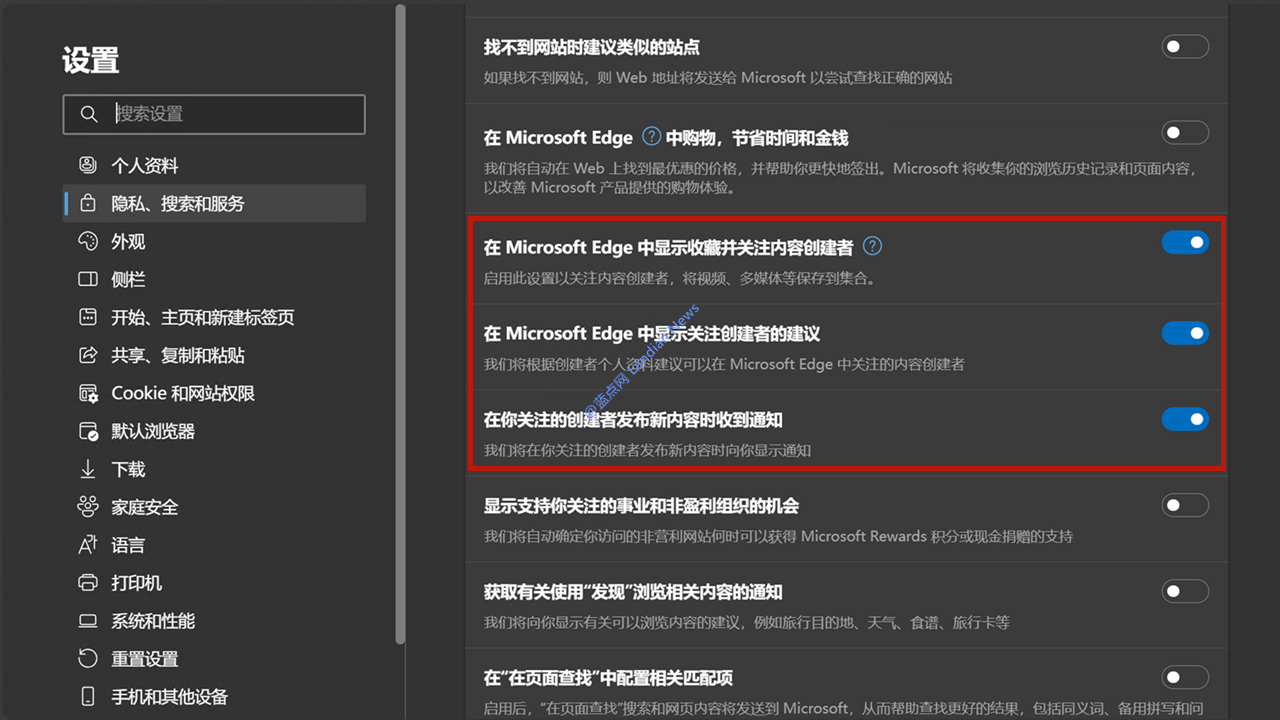Turn off 创建者发布新内容时收到通知 toggle

(x=1185, y=419)
